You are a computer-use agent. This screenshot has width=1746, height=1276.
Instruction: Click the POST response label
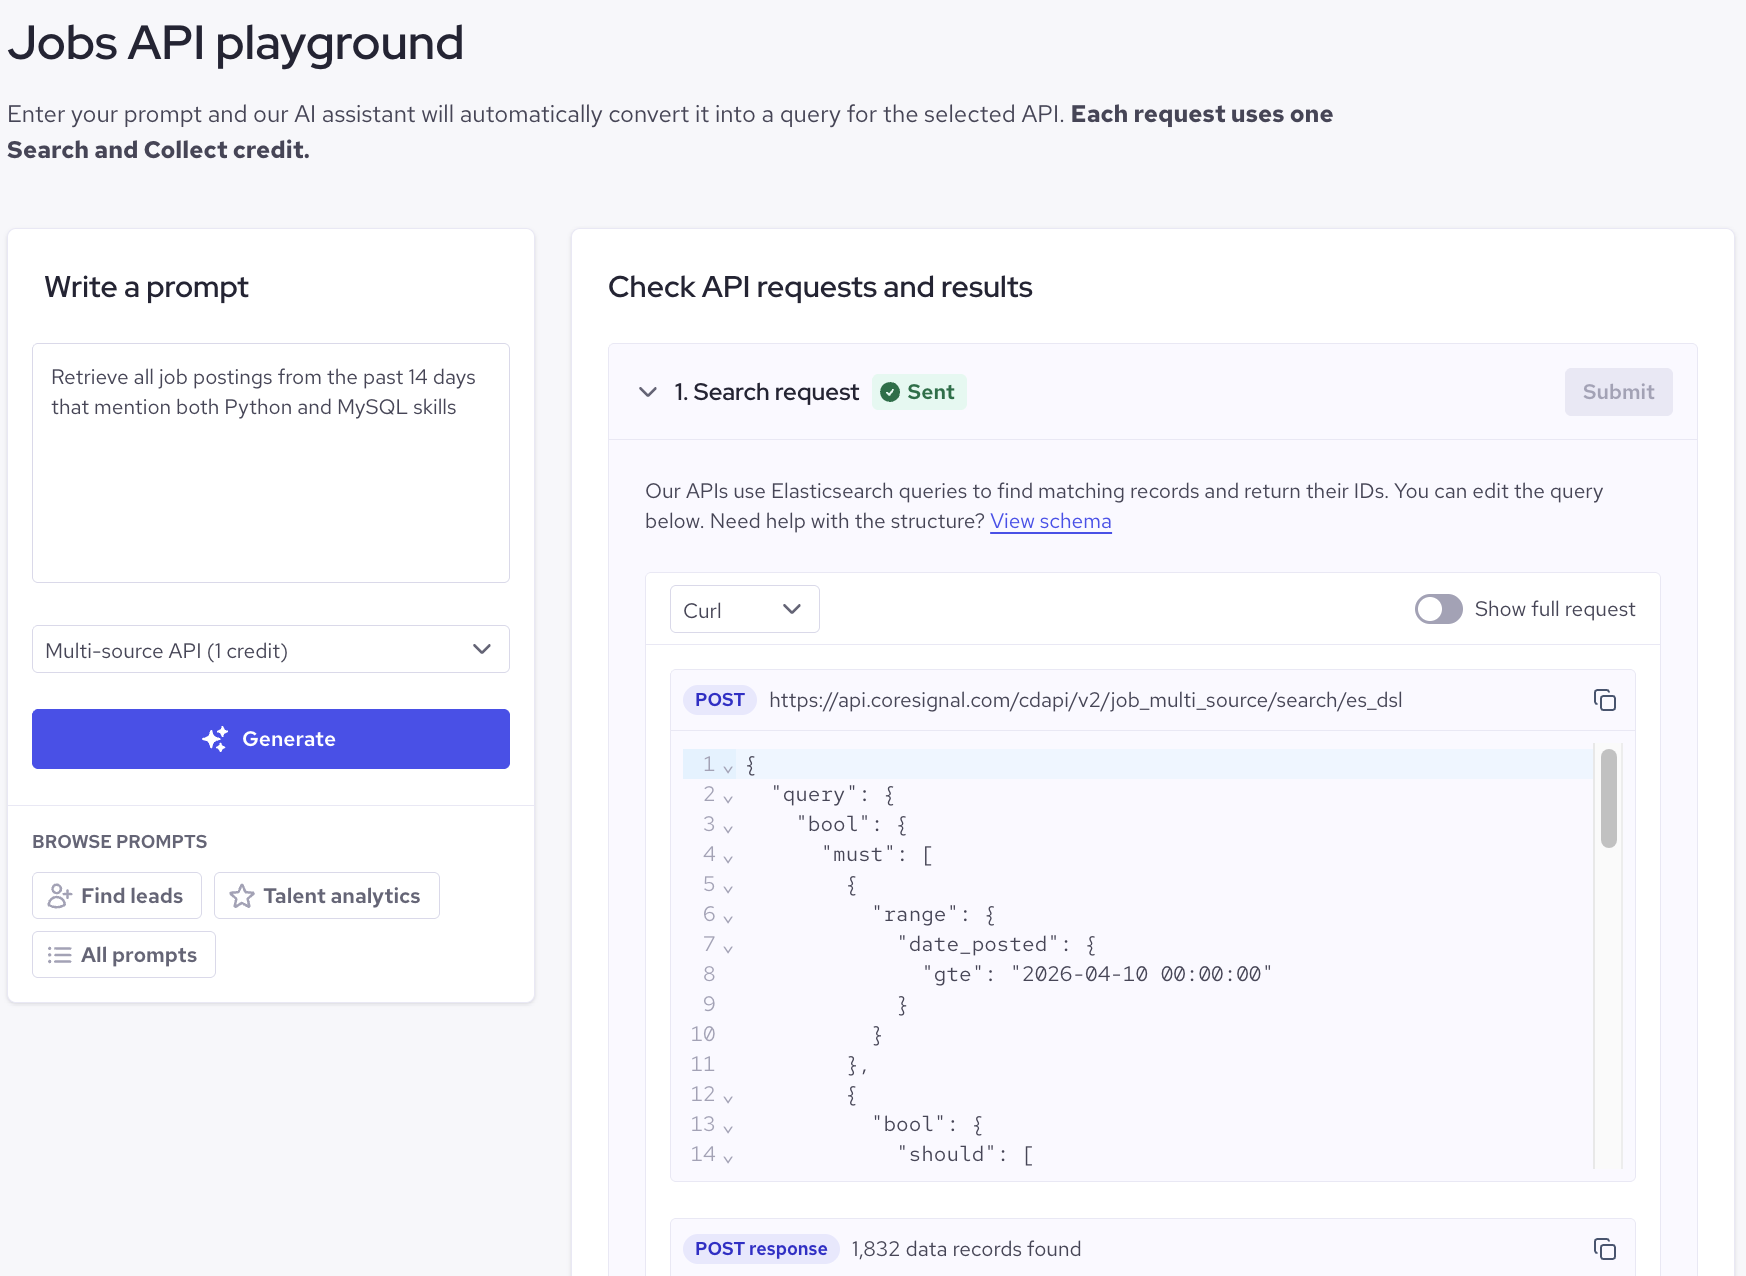[761, 1249]
